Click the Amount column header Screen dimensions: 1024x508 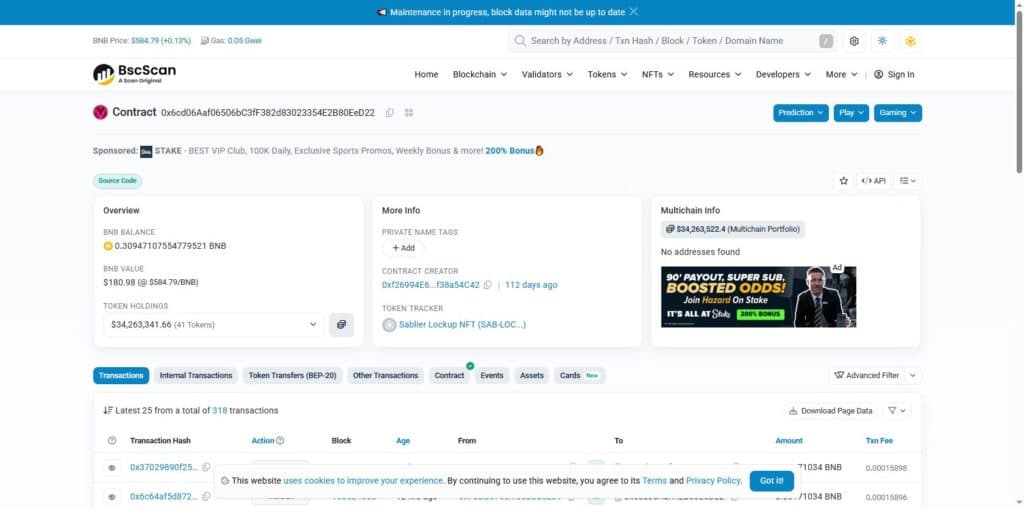pos(789,441)
